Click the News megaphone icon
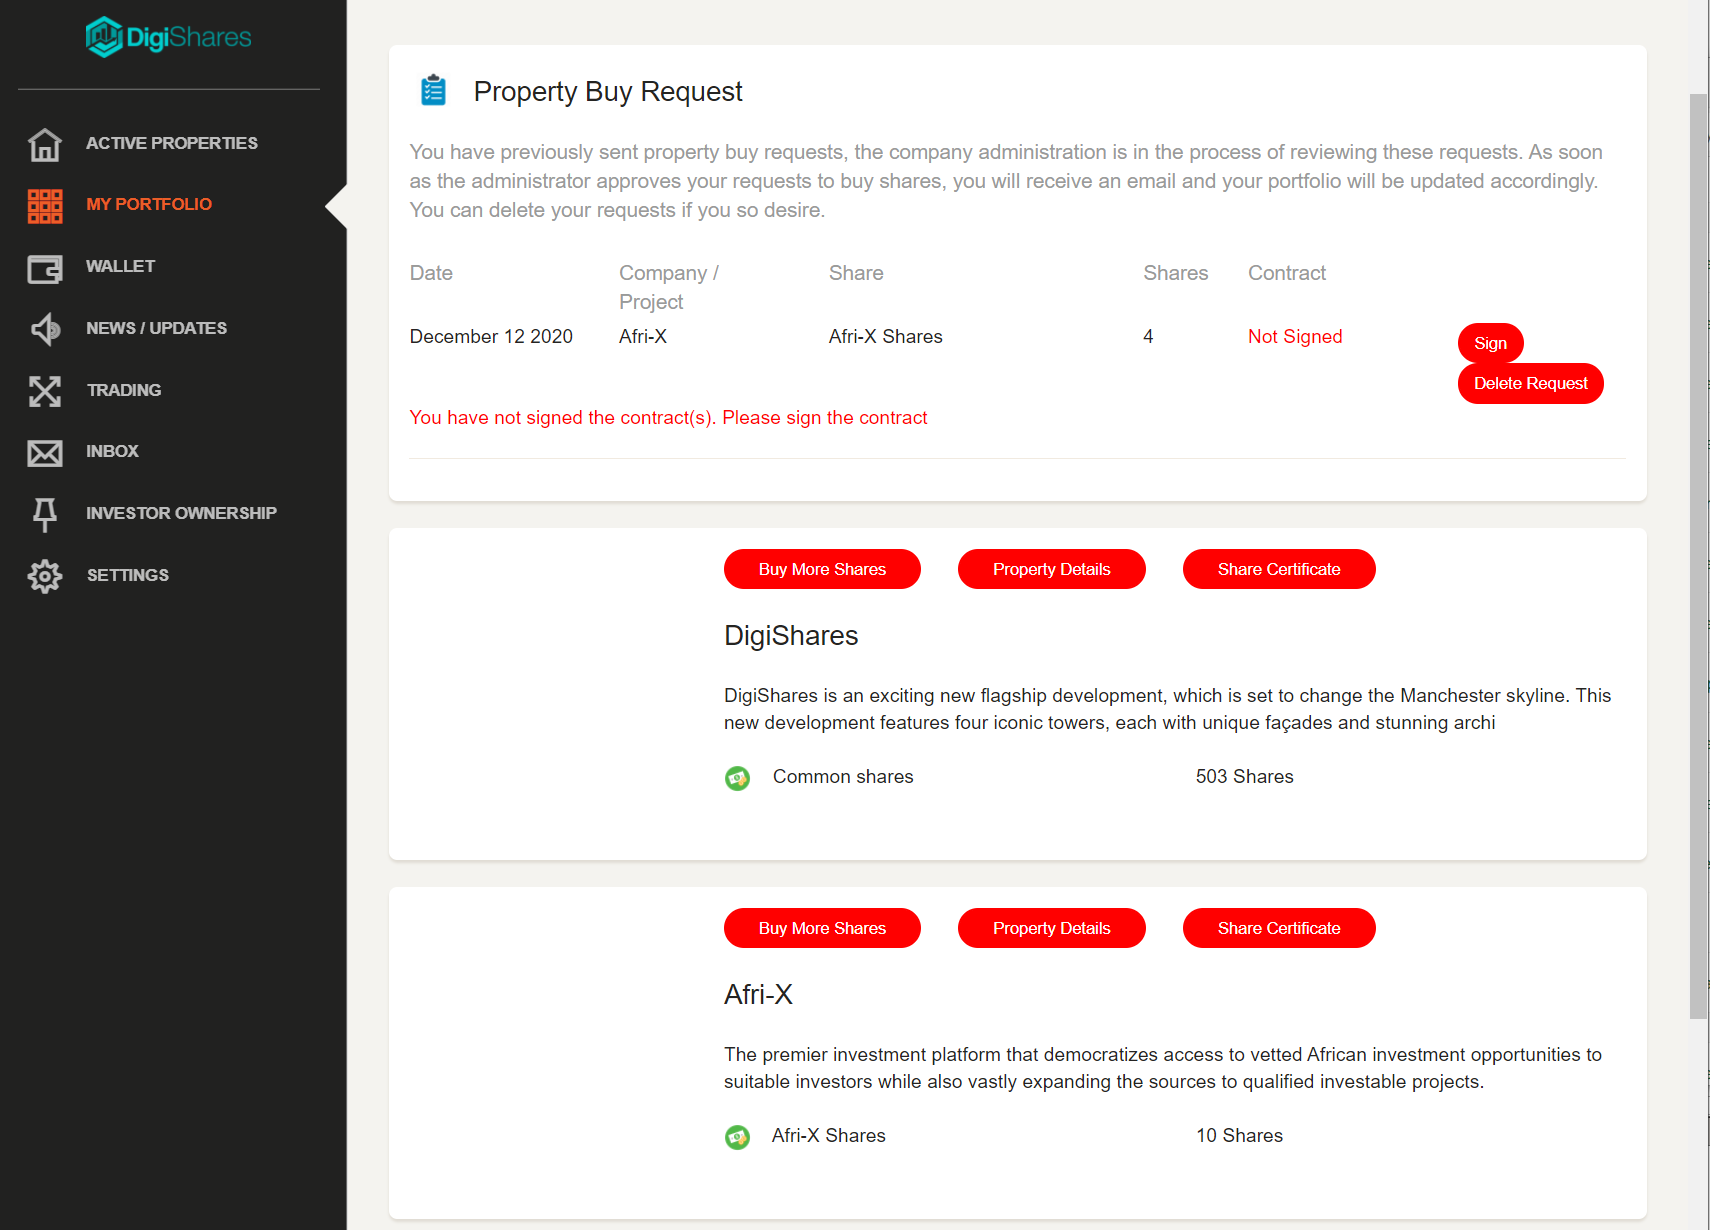This screenshot has width=1710, height=1230. 45,329
